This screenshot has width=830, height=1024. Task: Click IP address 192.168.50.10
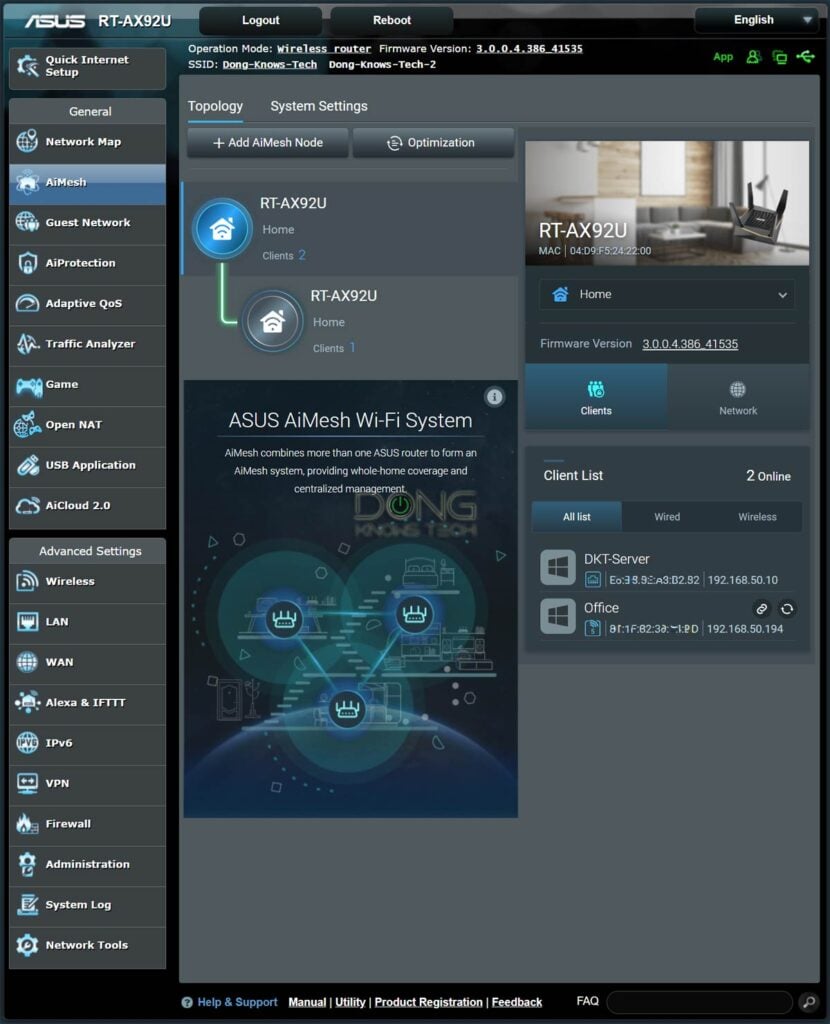742,580
